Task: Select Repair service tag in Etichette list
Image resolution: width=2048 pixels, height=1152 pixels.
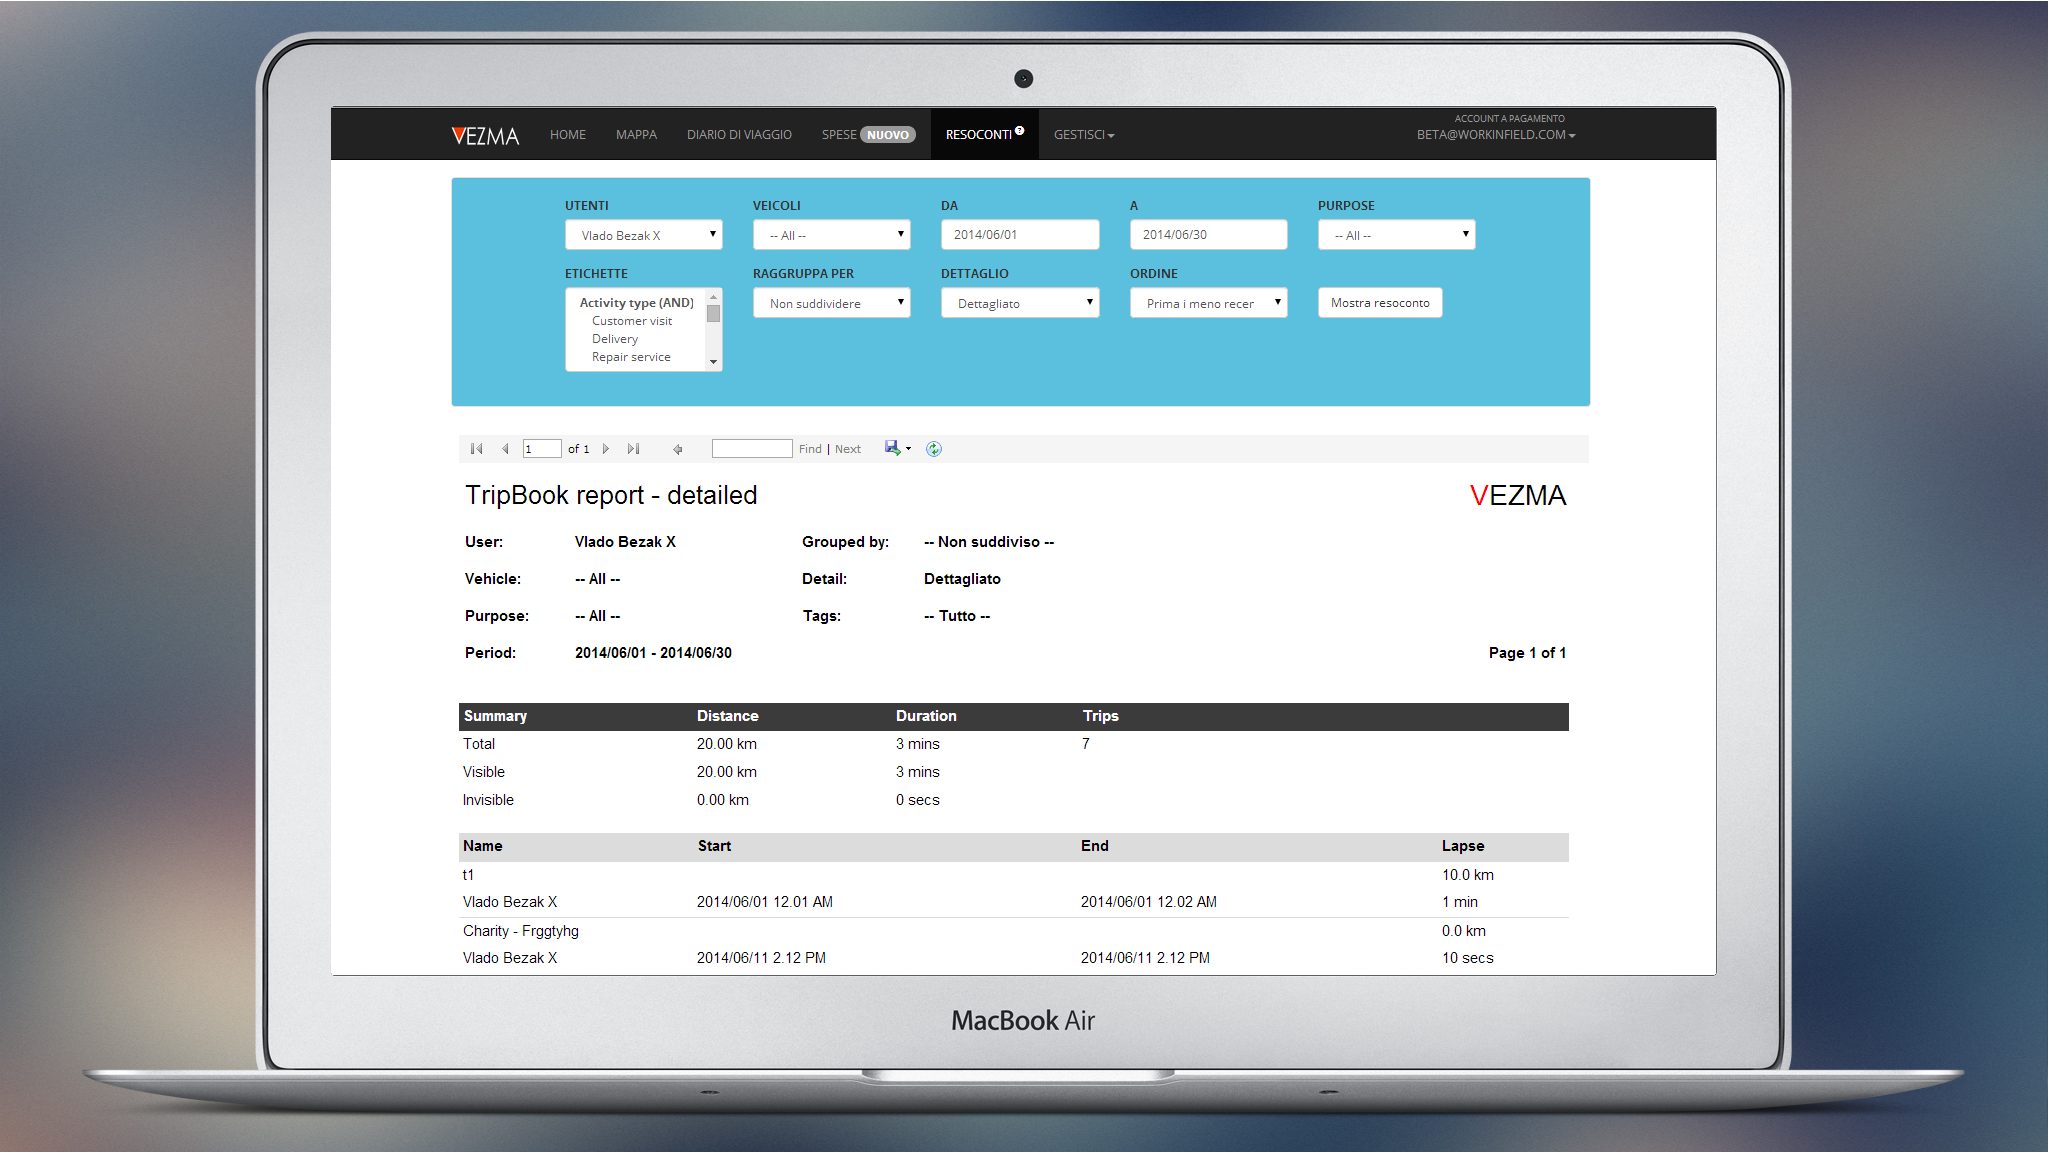Action: [631, 357]
